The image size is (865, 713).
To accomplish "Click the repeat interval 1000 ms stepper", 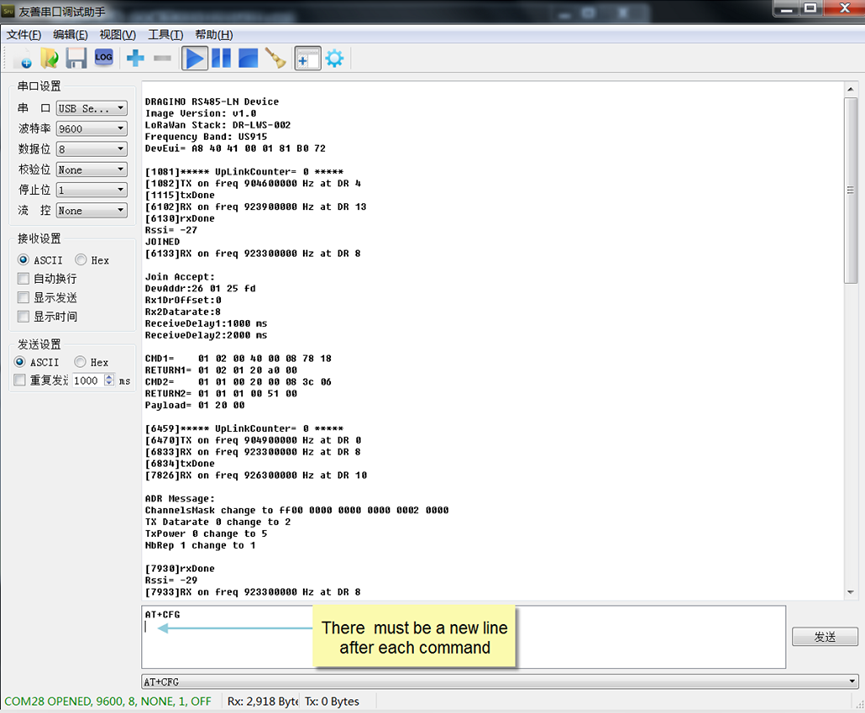I will point(109,380).
